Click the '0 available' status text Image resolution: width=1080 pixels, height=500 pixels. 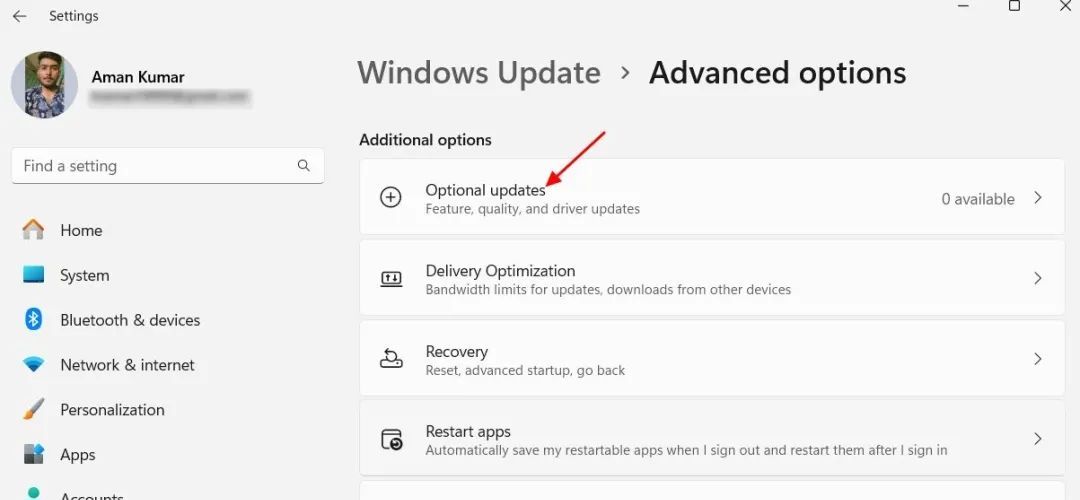coord(978,199)
